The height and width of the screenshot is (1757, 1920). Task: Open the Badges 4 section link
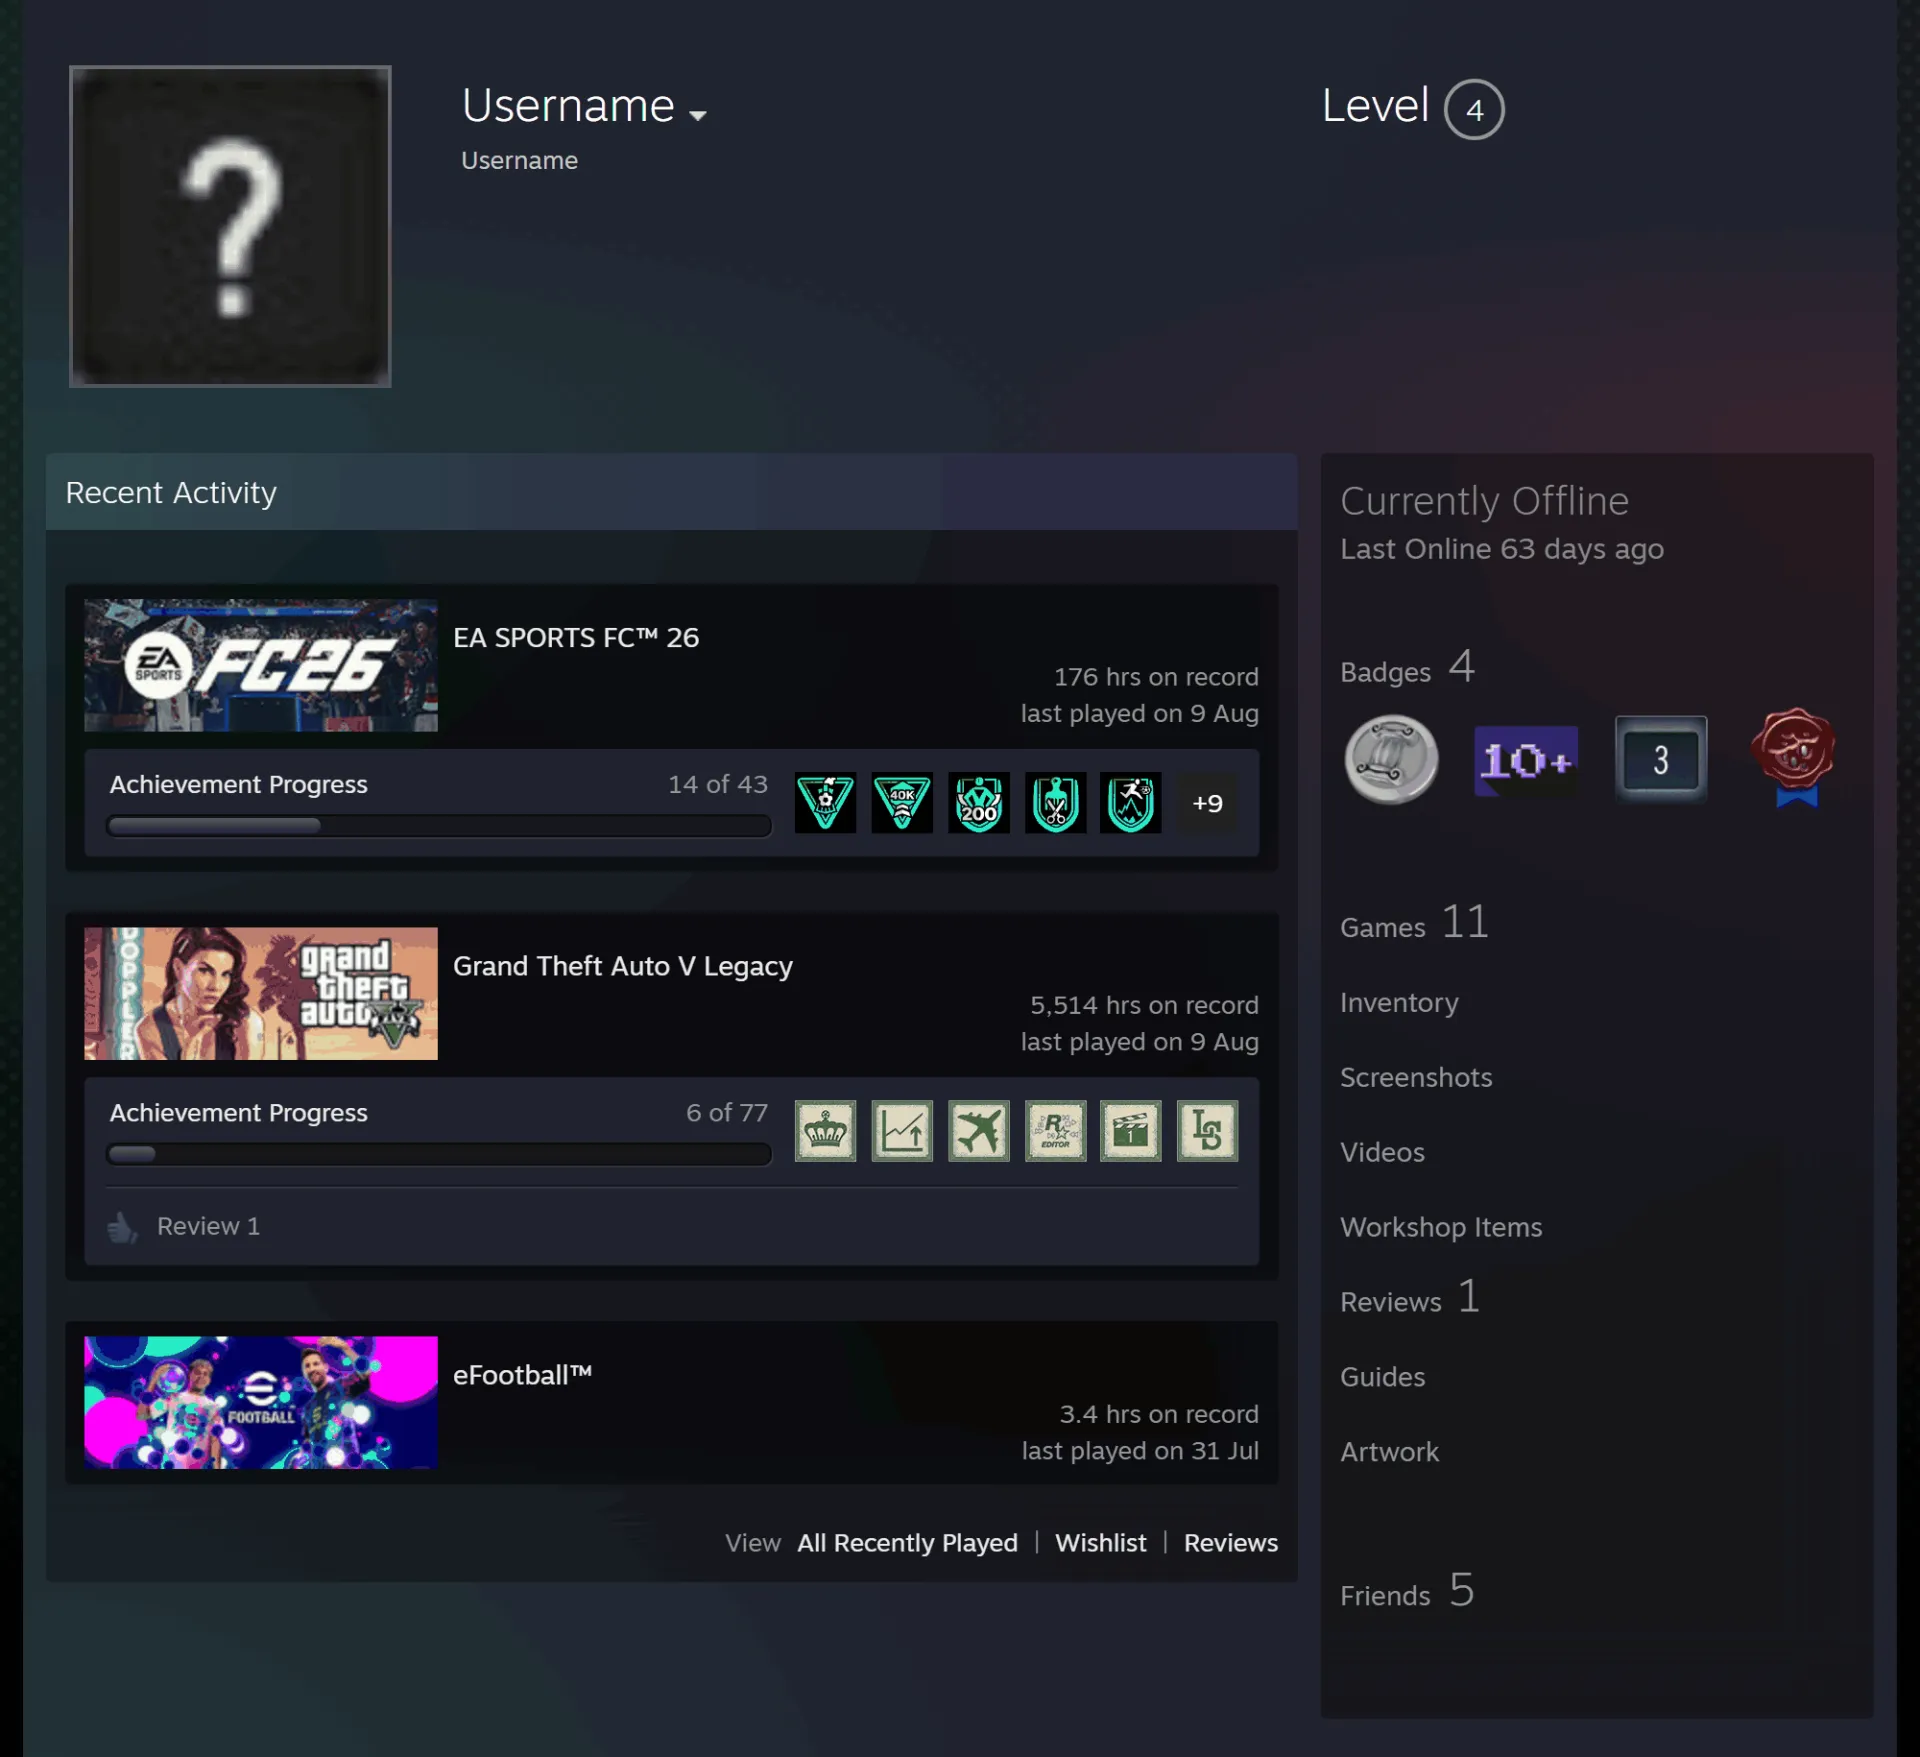(1408, 667)
